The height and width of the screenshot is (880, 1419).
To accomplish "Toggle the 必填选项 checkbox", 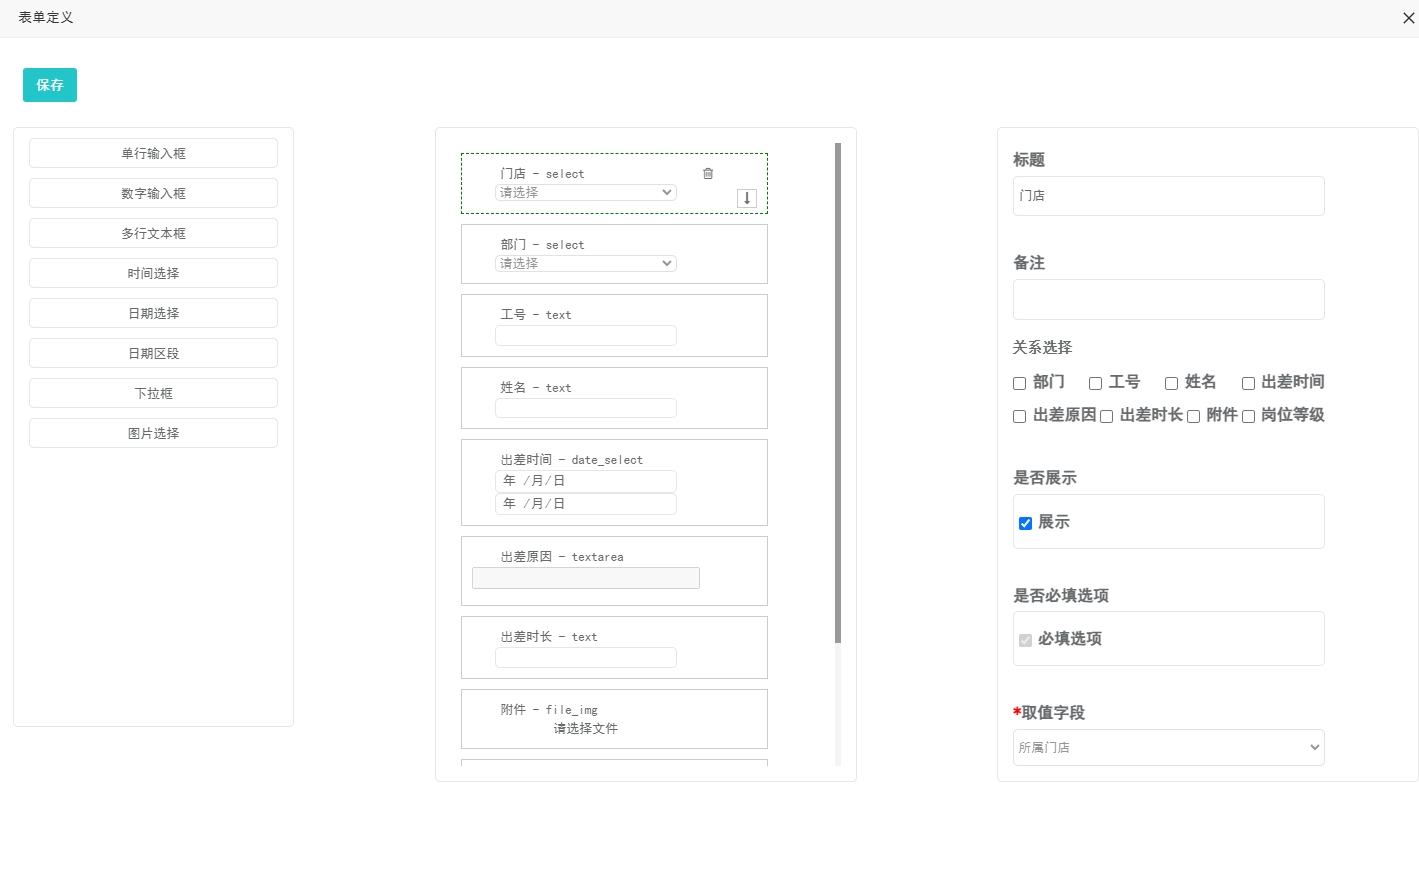I will (1025, 640).
